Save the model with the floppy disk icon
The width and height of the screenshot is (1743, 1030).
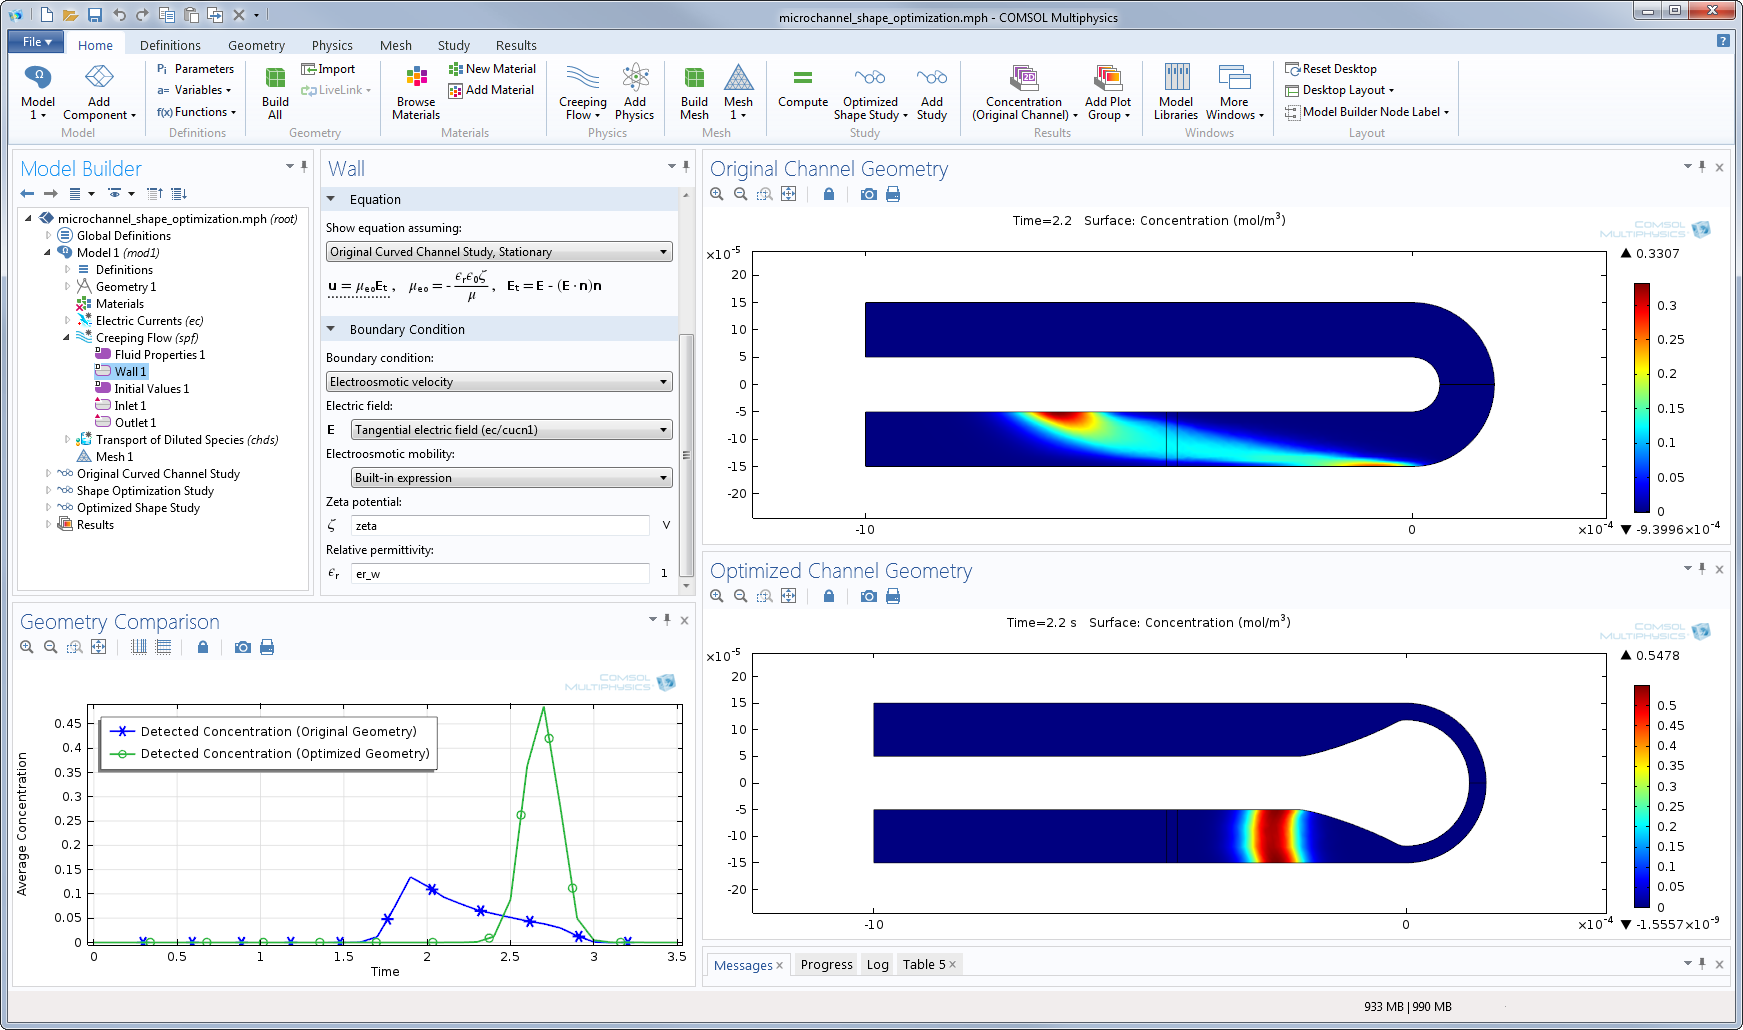[95, 15]
